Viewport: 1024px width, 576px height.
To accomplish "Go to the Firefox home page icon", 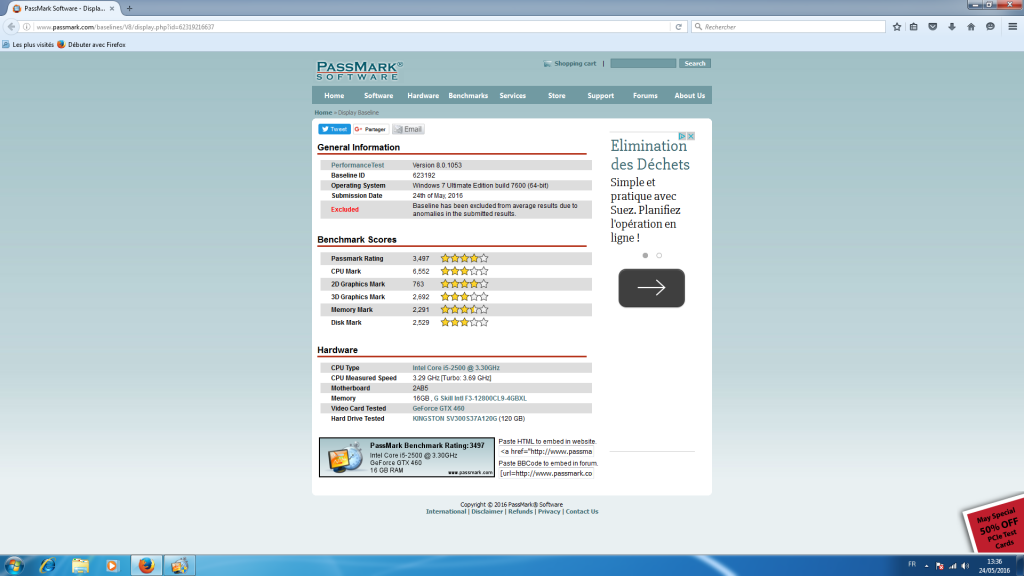I will [971, 27].
